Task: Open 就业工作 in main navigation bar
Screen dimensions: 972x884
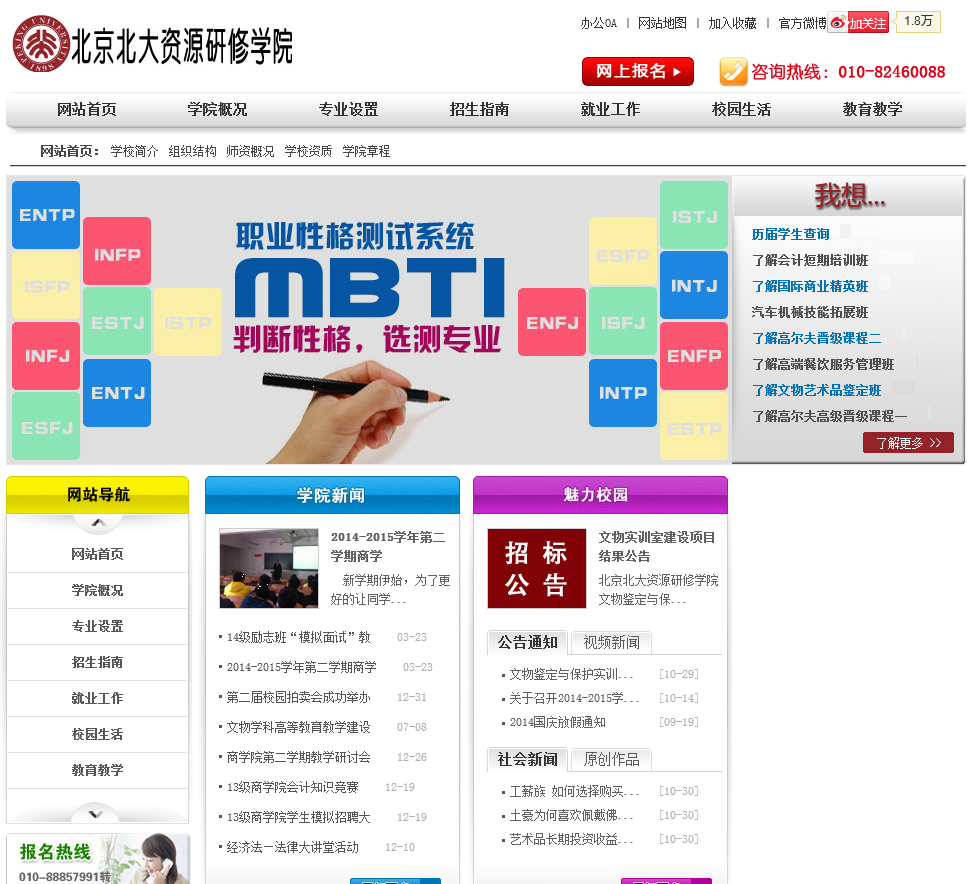Action: pos(610,110)
